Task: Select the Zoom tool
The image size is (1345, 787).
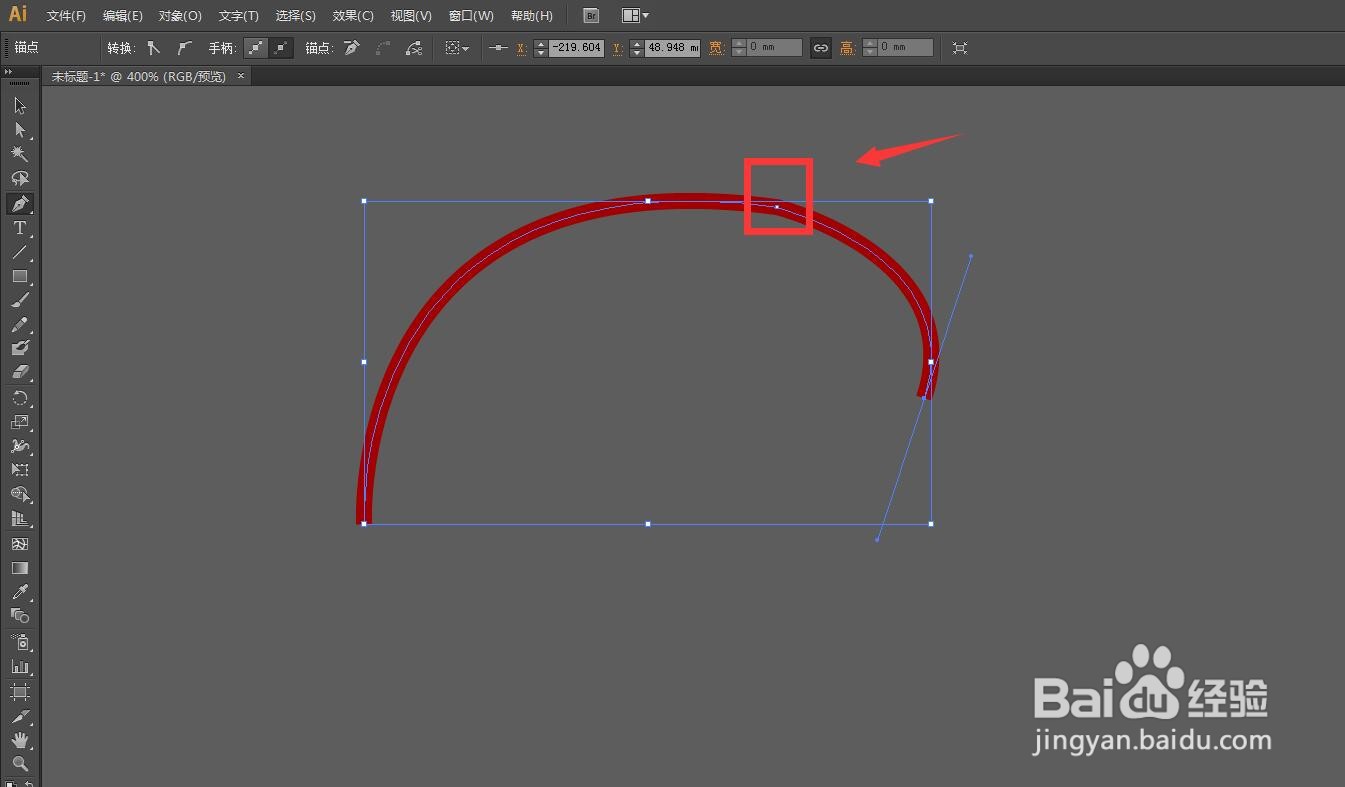Action: [20, 764]
